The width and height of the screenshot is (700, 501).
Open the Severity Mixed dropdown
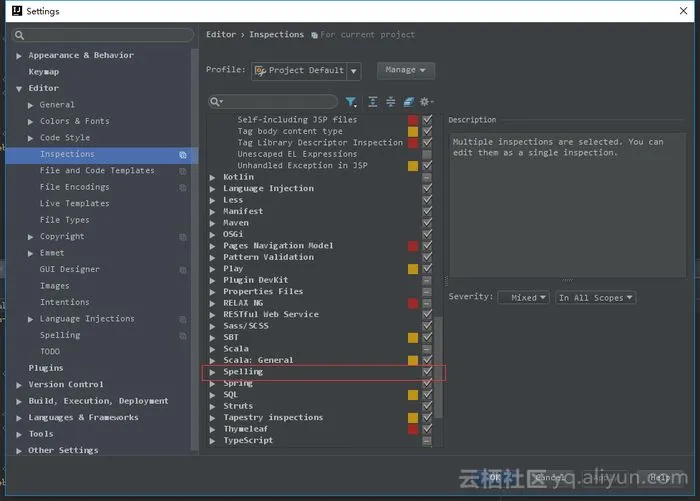click(x=523, y=297)
